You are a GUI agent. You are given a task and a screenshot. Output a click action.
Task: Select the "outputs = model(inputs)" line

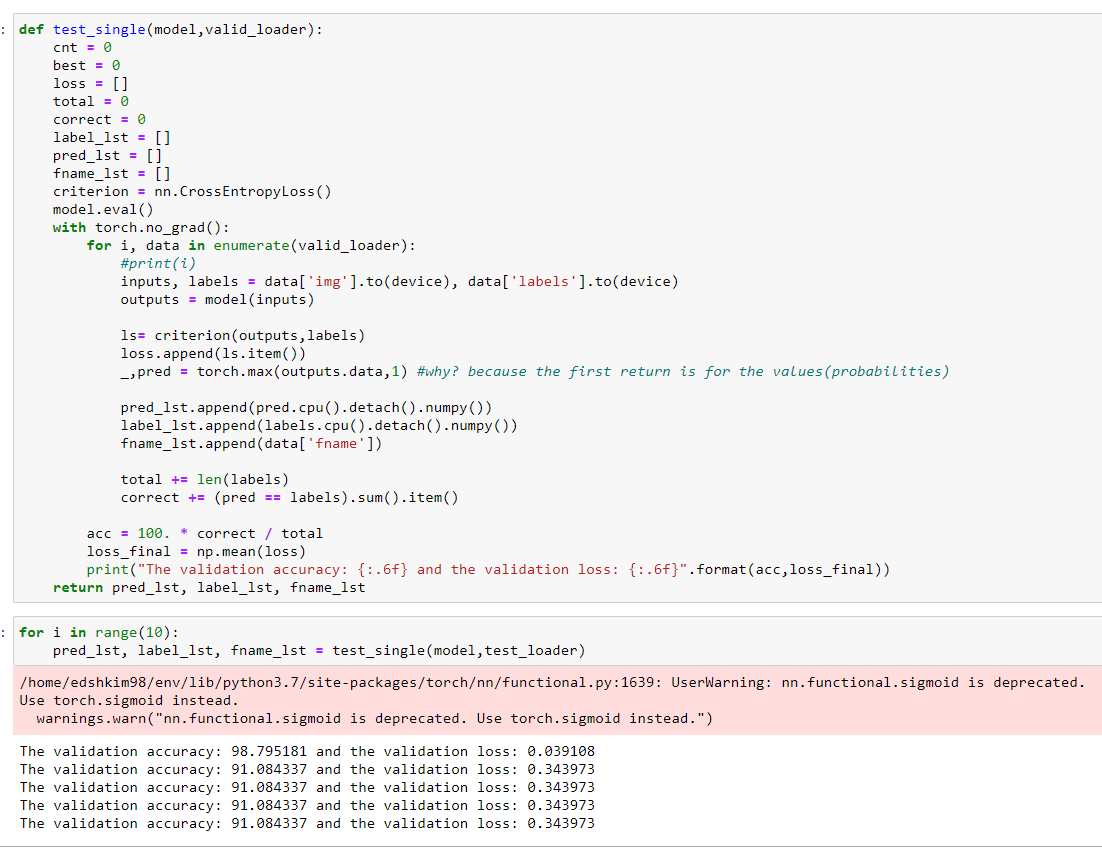pos(217,300)
